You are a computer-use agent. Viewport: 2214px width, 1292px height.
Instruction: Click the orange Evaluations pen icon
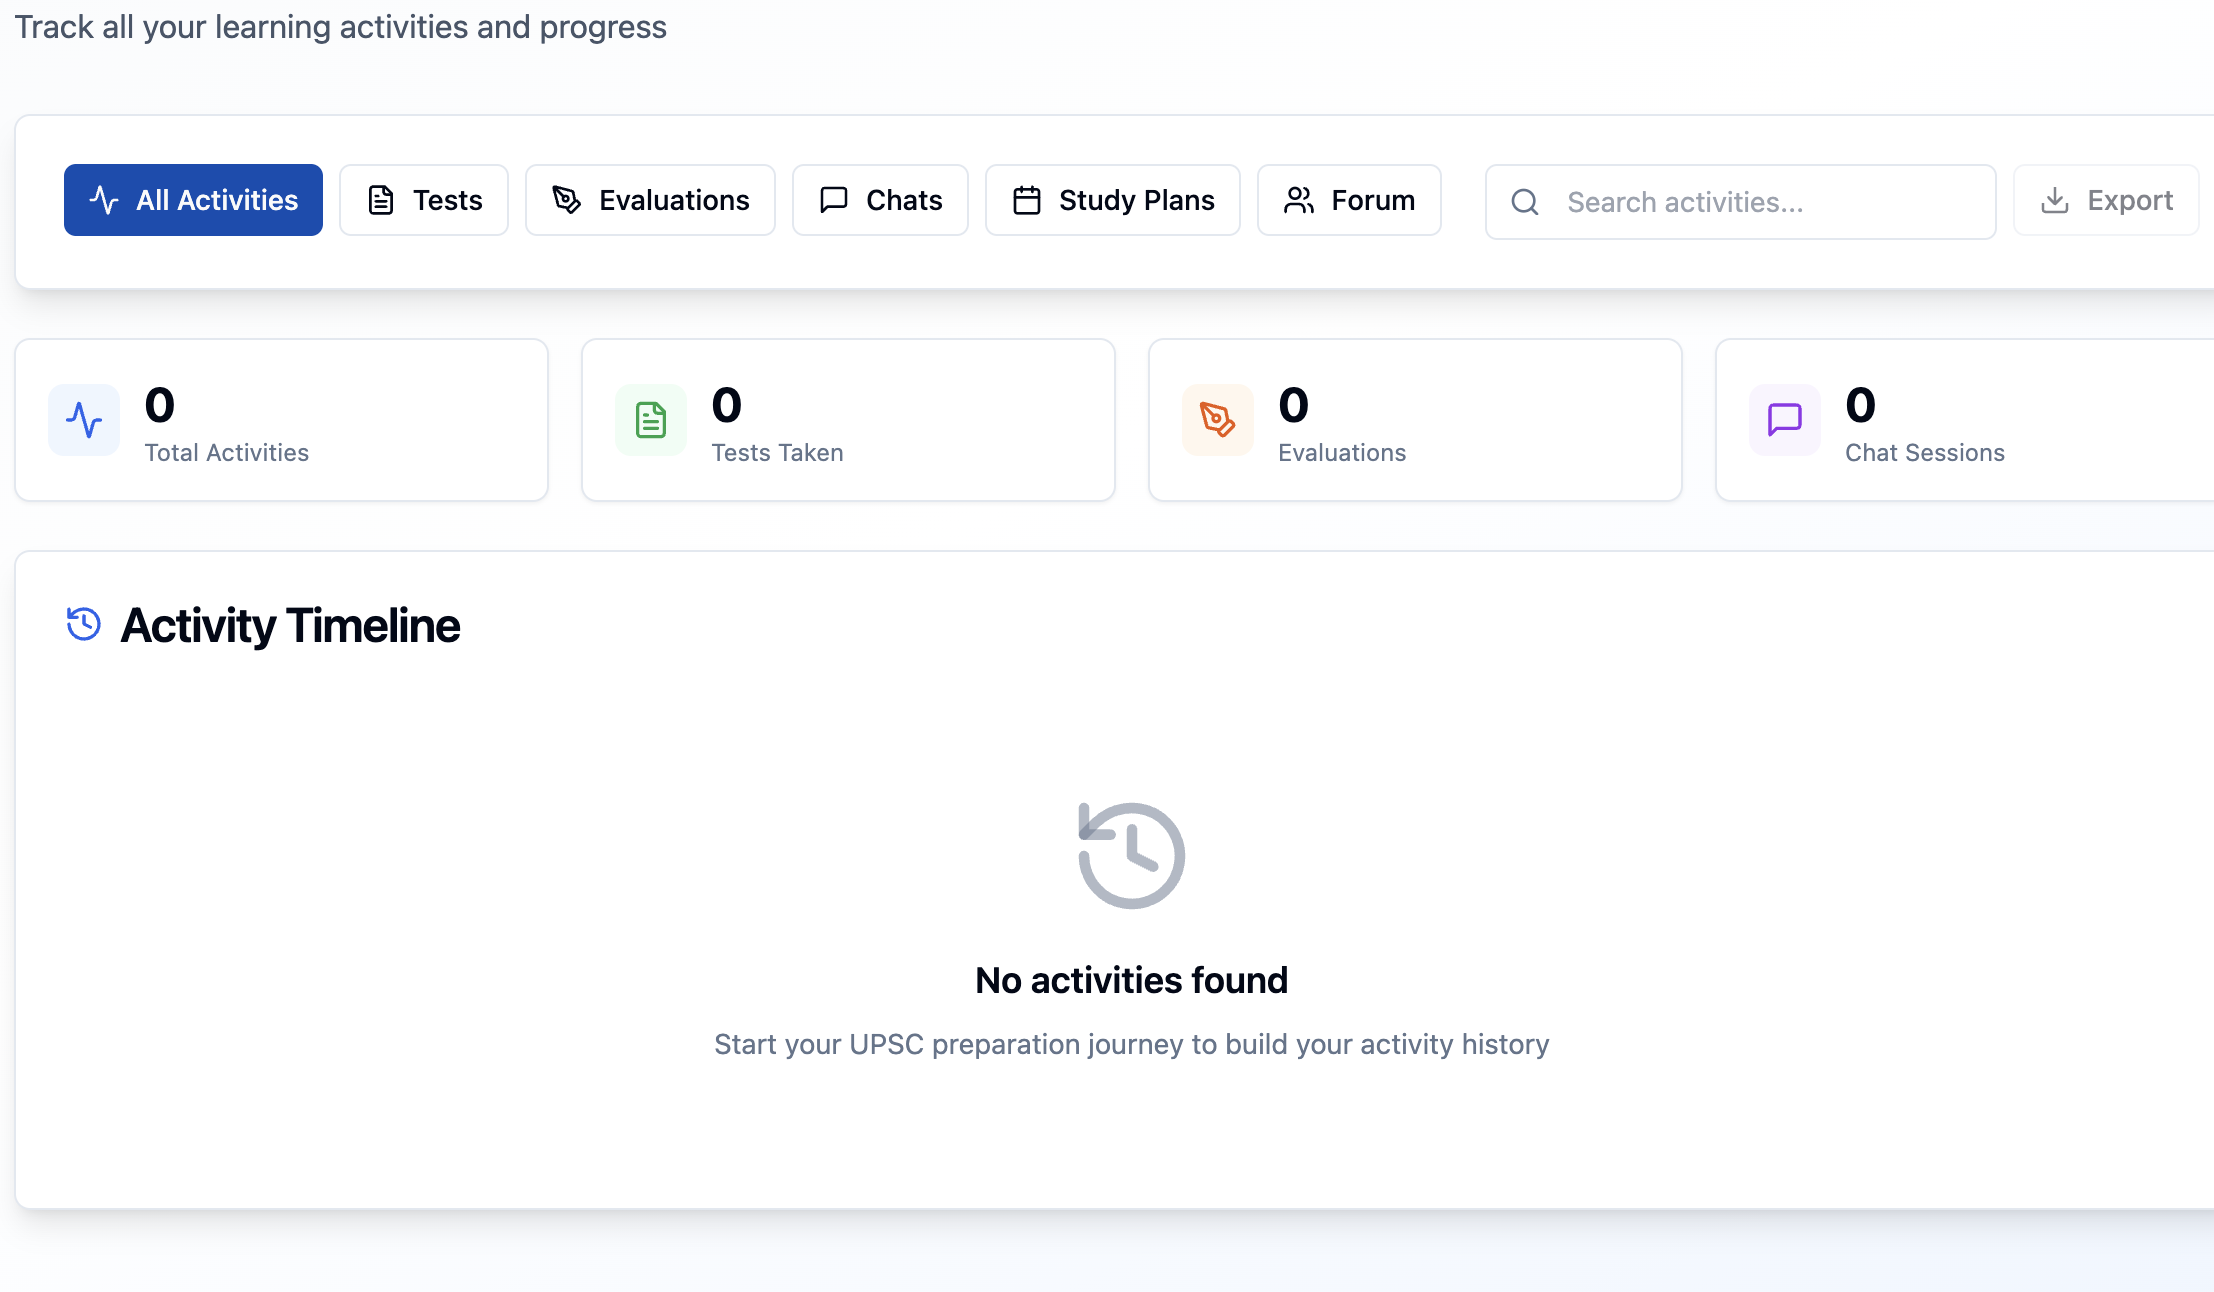(x=1217, y=420)
